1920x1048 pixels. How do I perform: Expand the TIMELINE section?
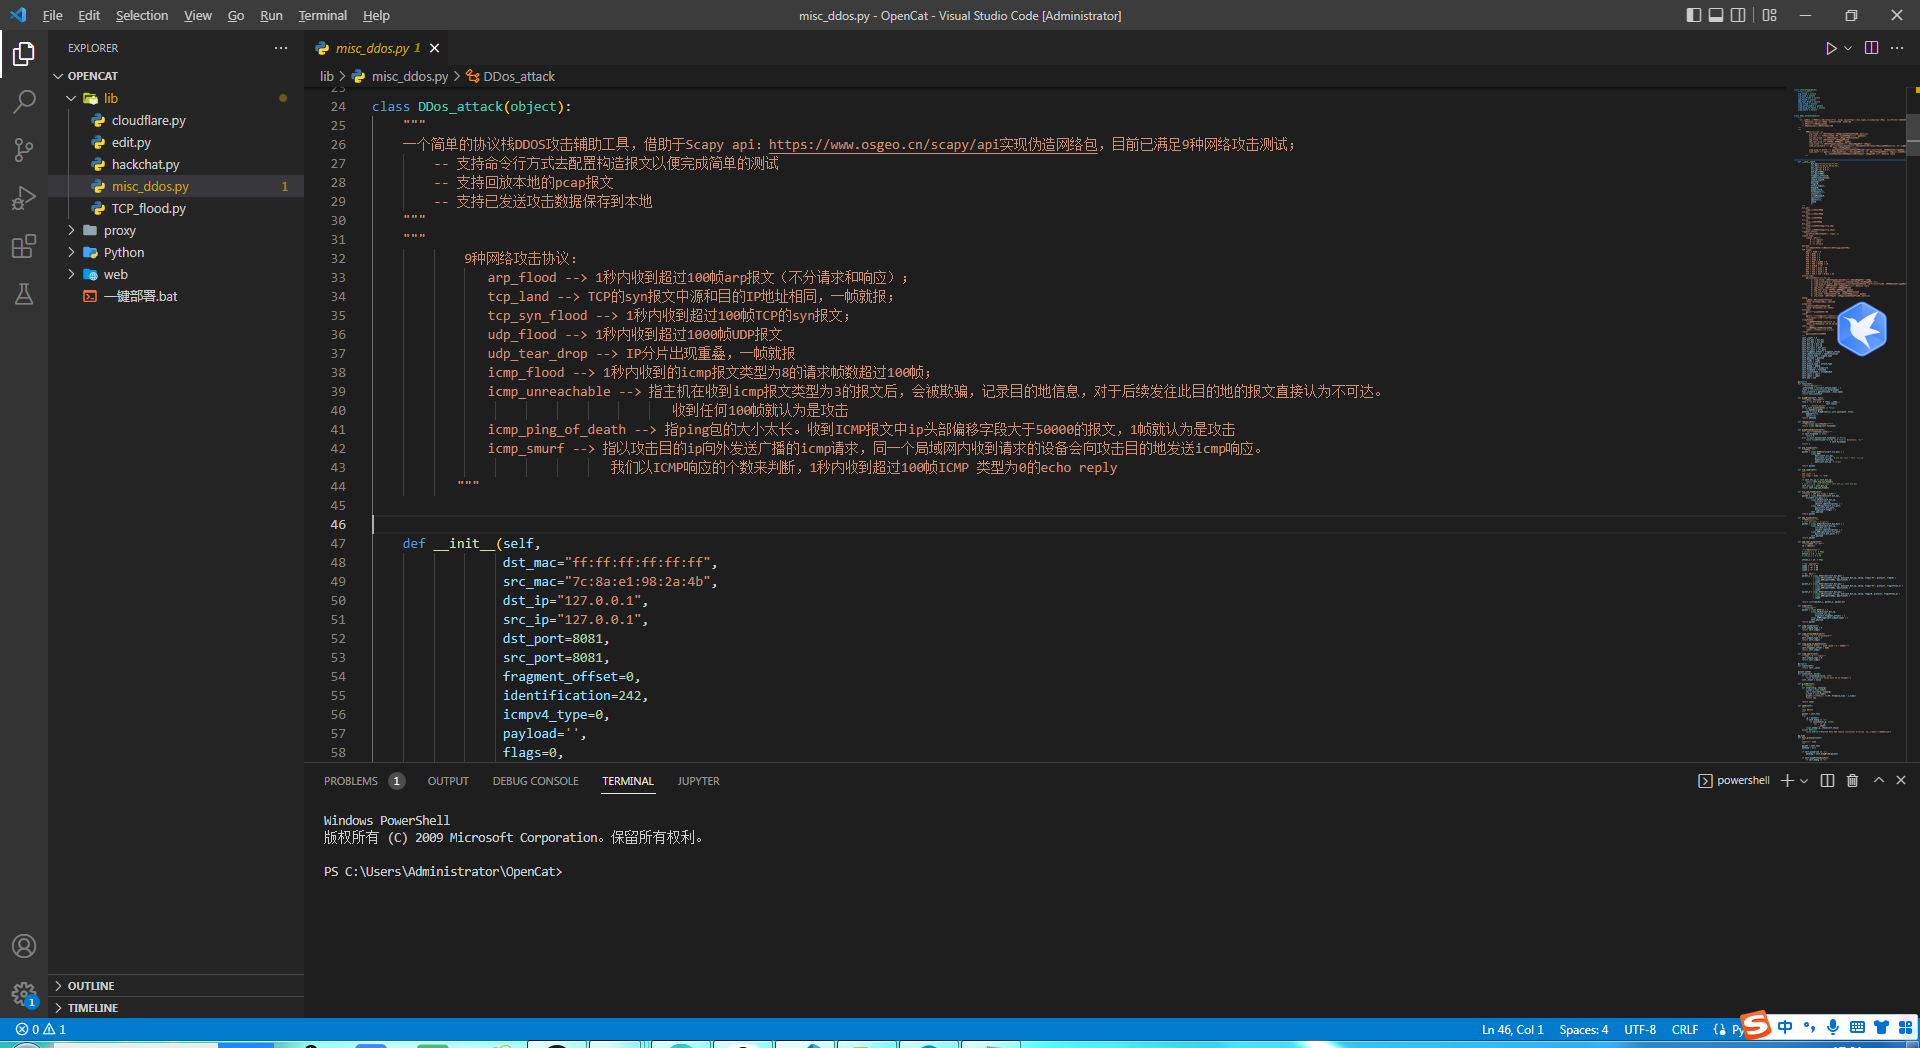(176, 1008)
